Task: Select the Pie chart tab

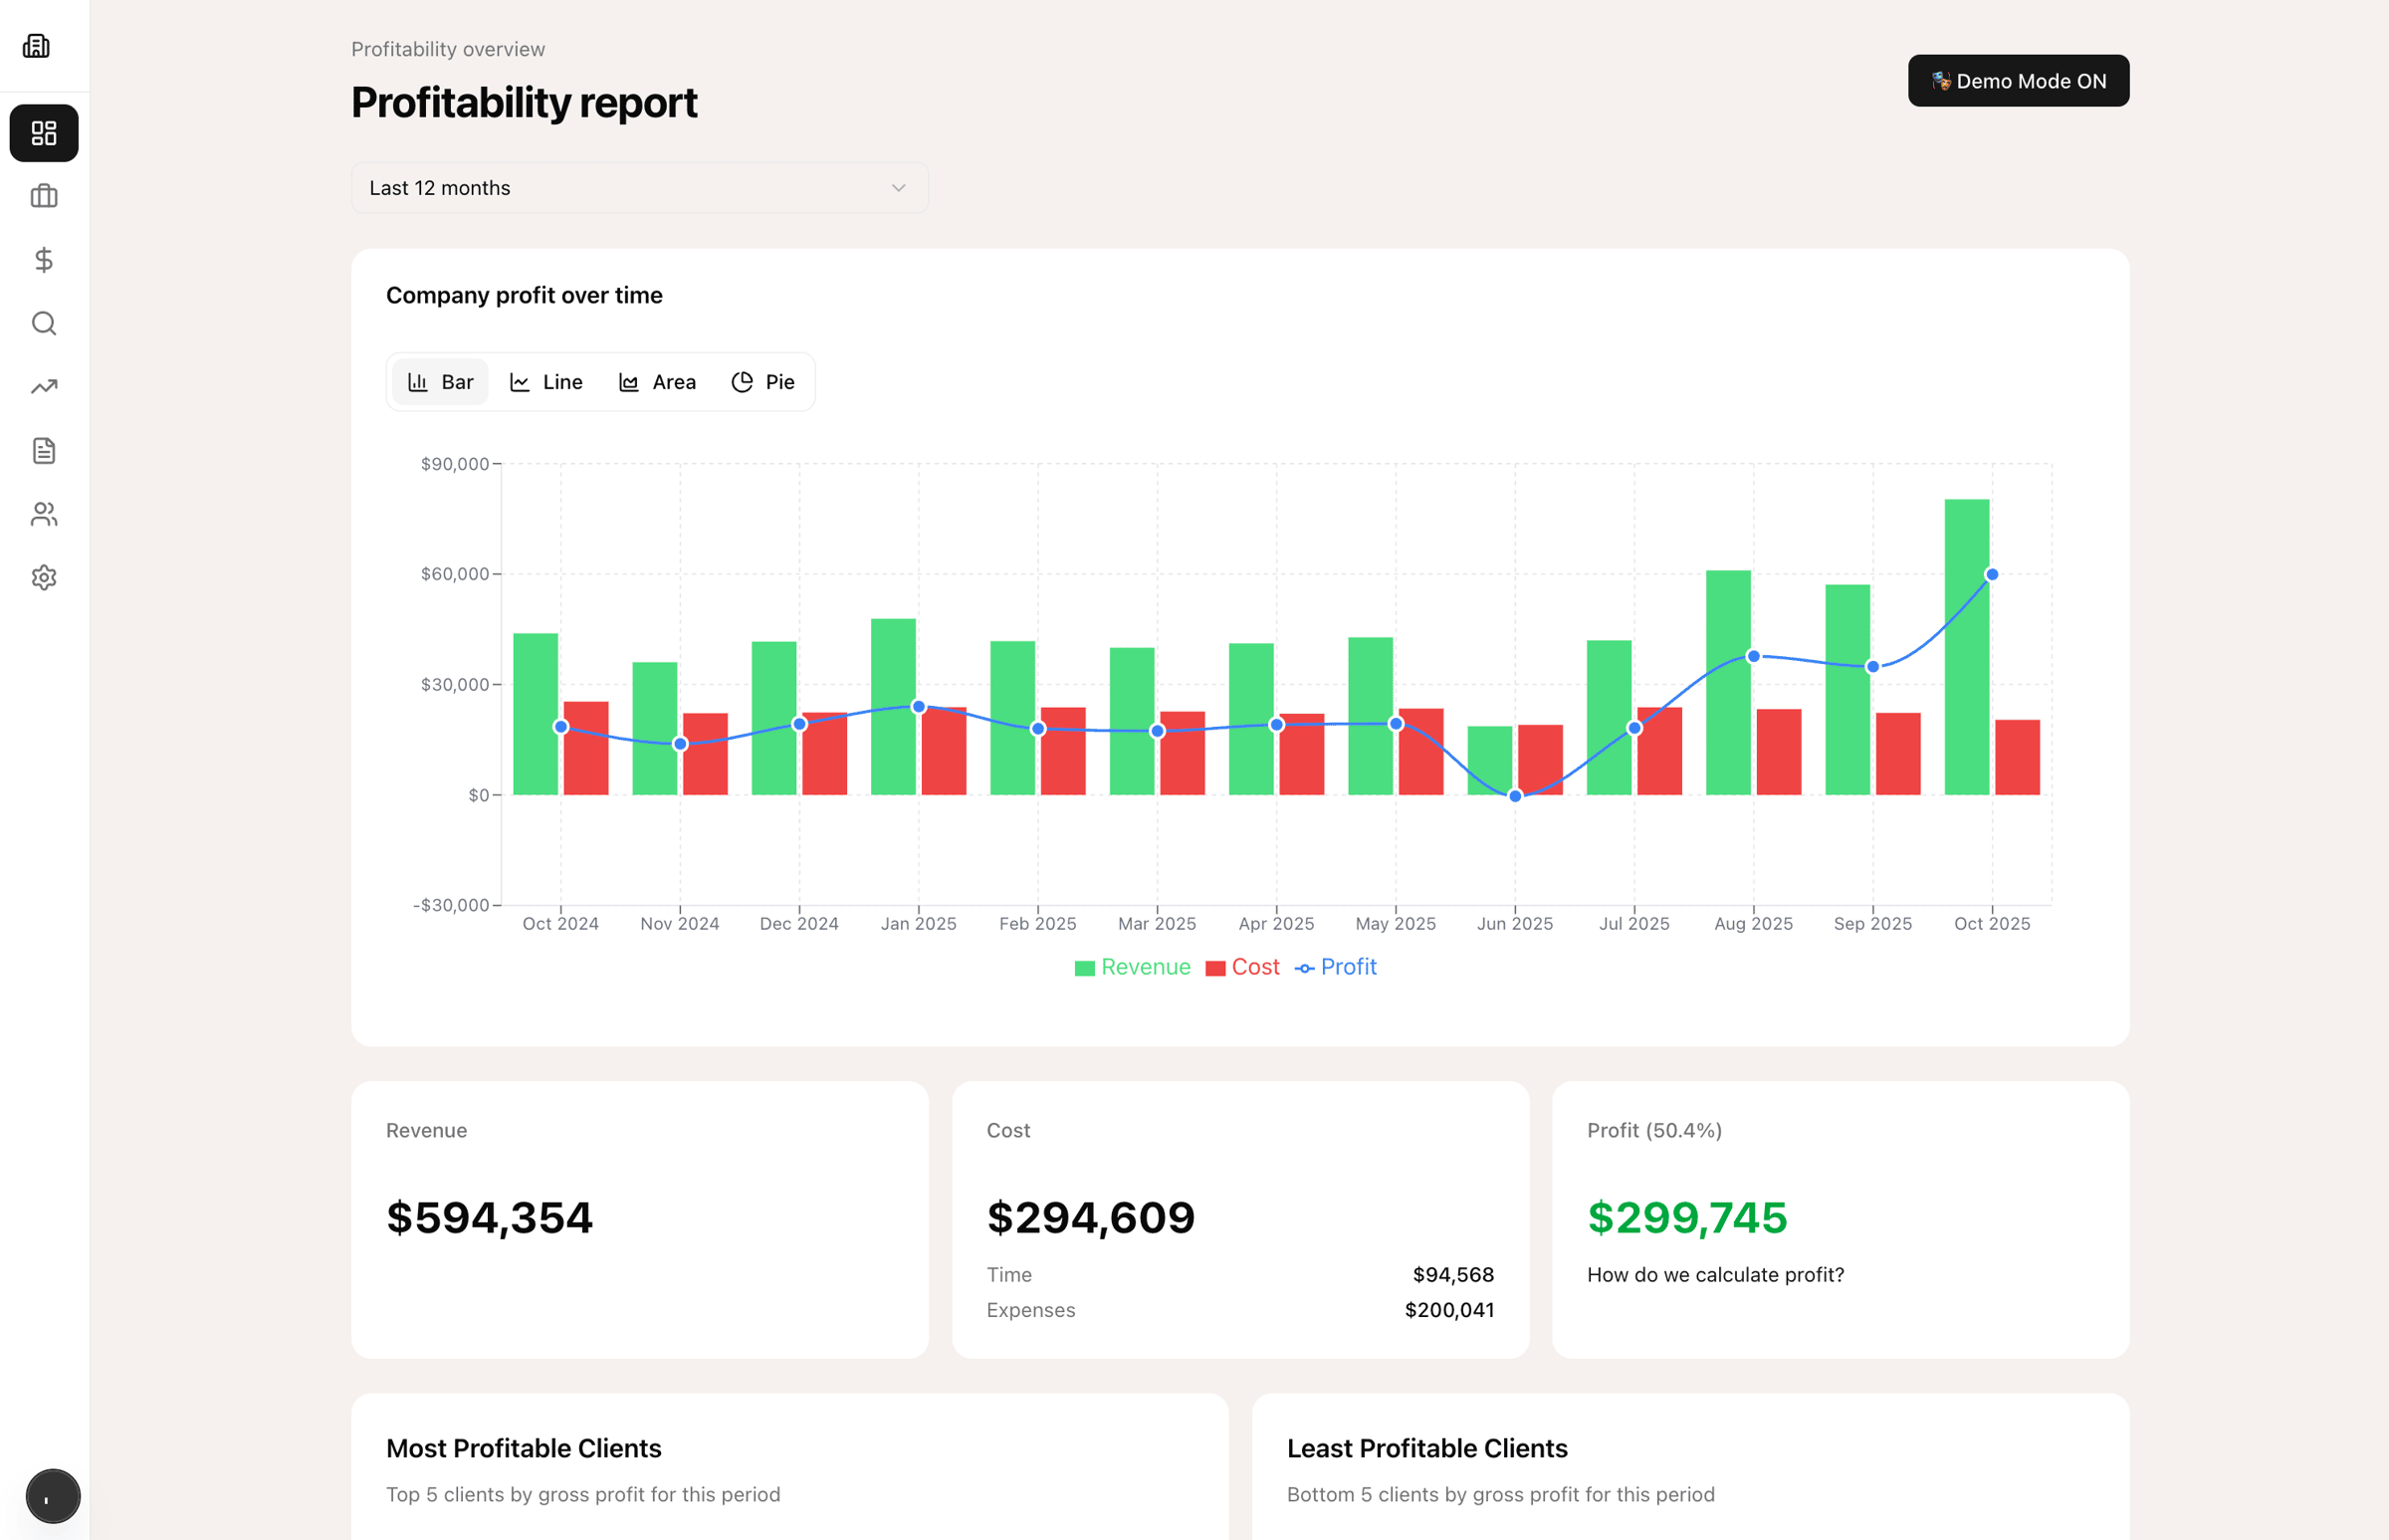Action: (x=763, y=382)
